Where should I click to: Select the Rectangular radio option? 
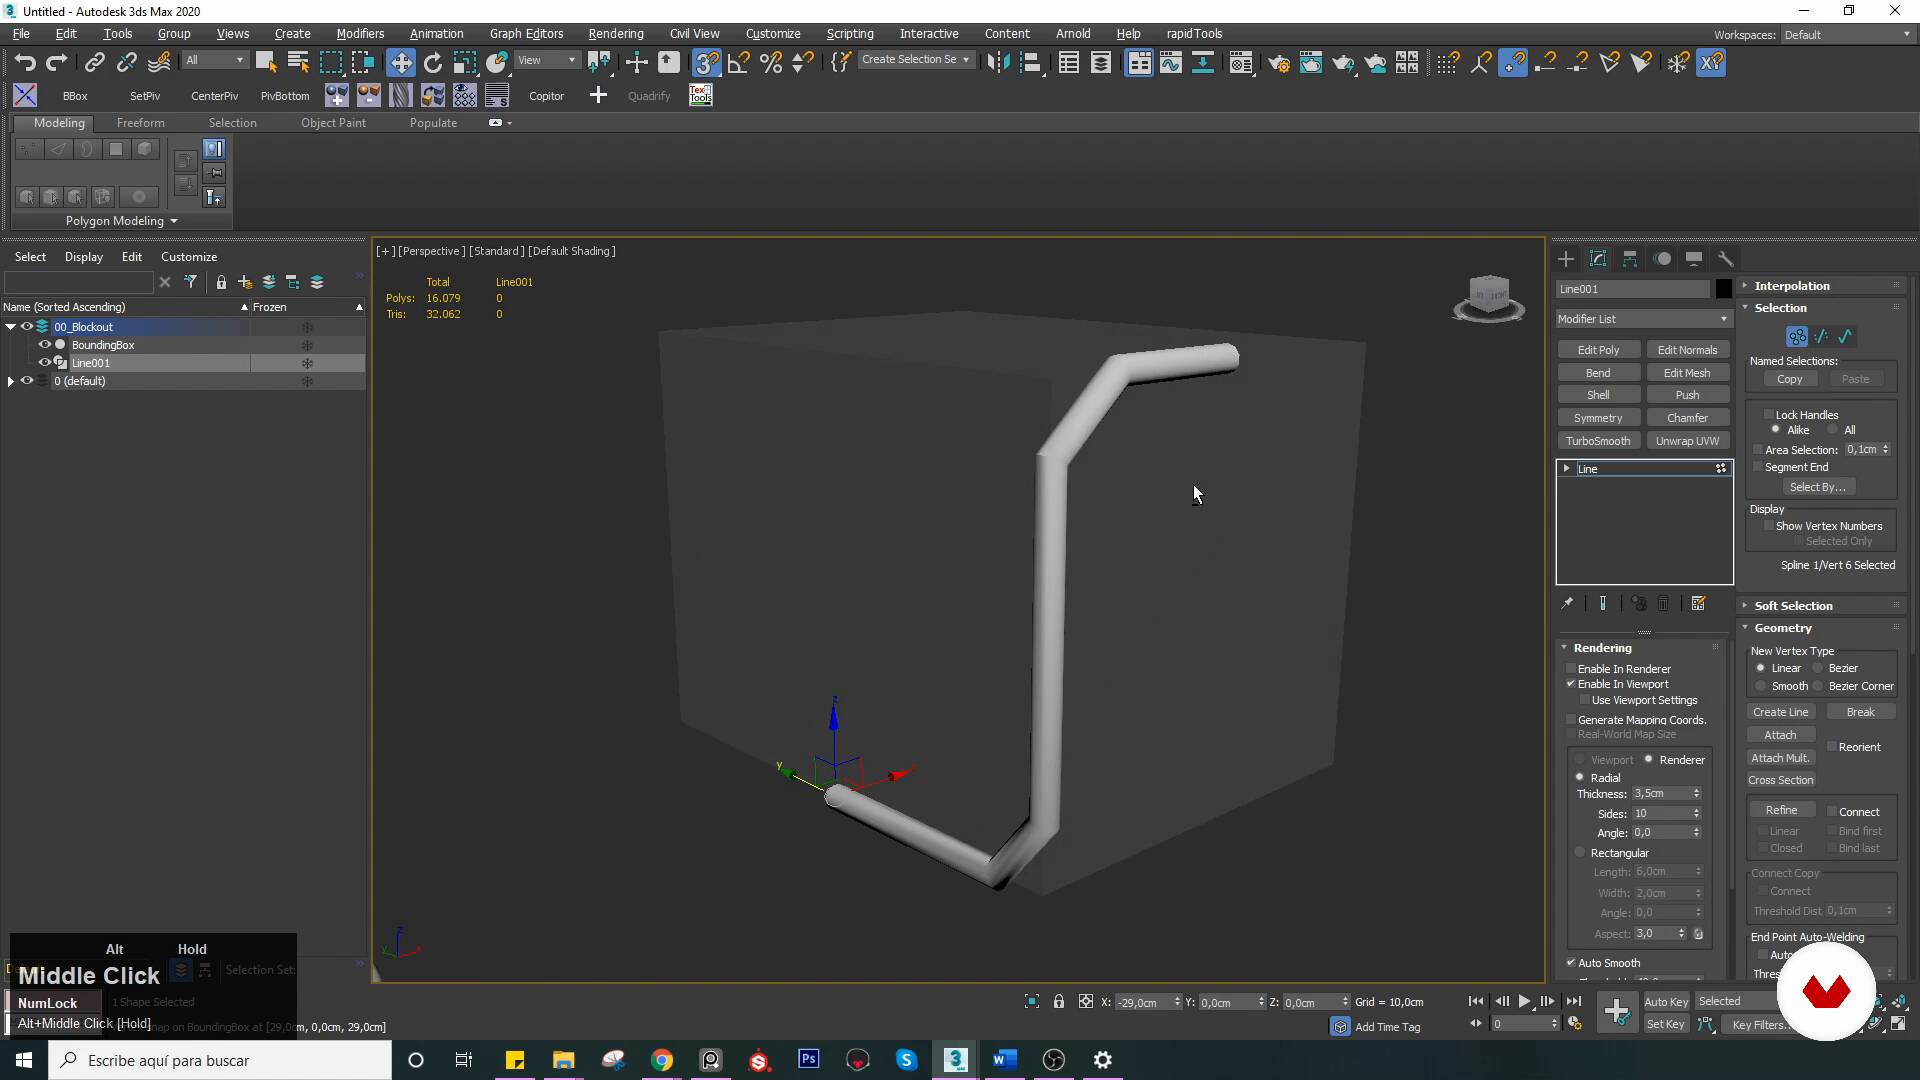click(1581, 853)
